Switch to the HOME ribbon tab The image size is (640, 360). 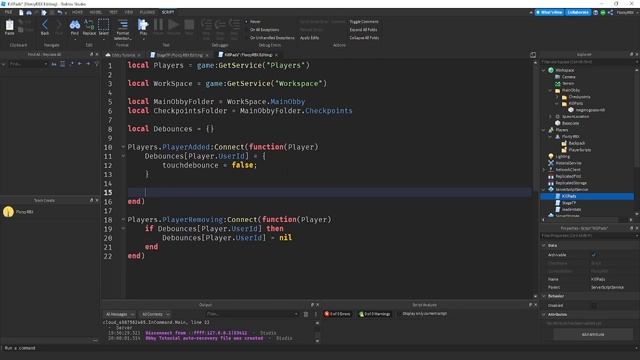click(x=77, y=13)
